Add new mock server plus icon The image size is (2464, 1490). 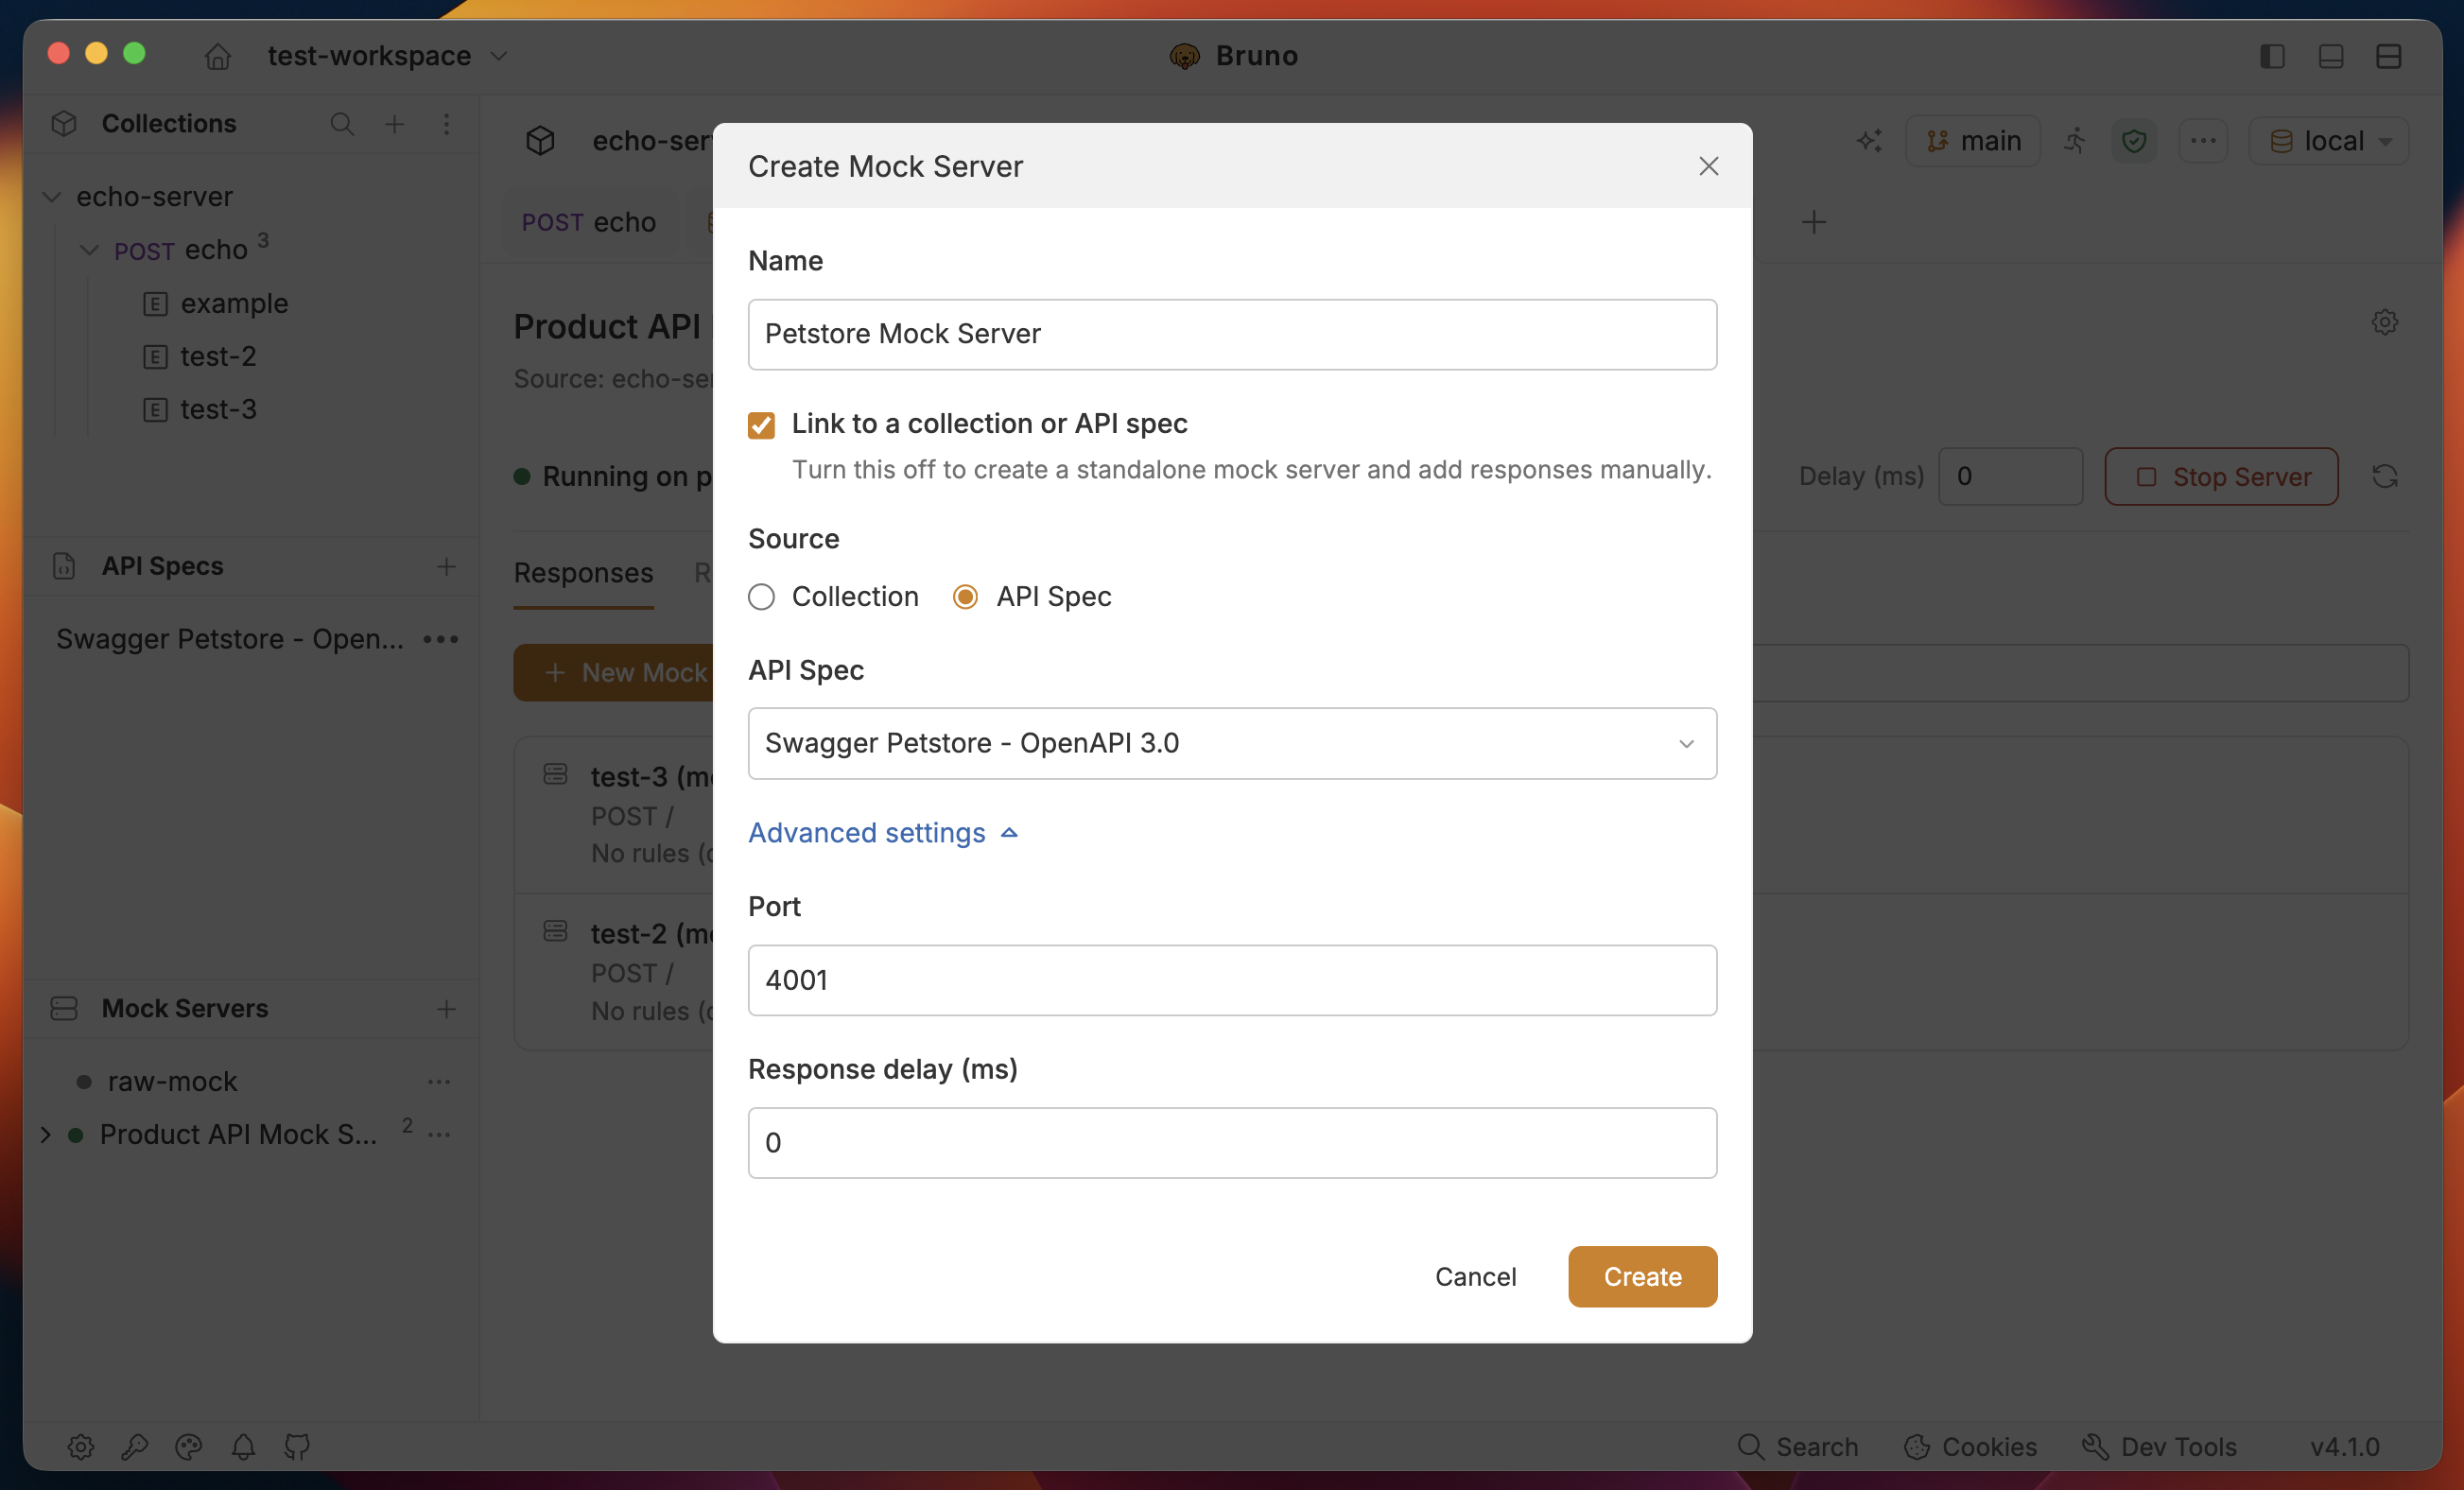click(x=446, y=1008)
